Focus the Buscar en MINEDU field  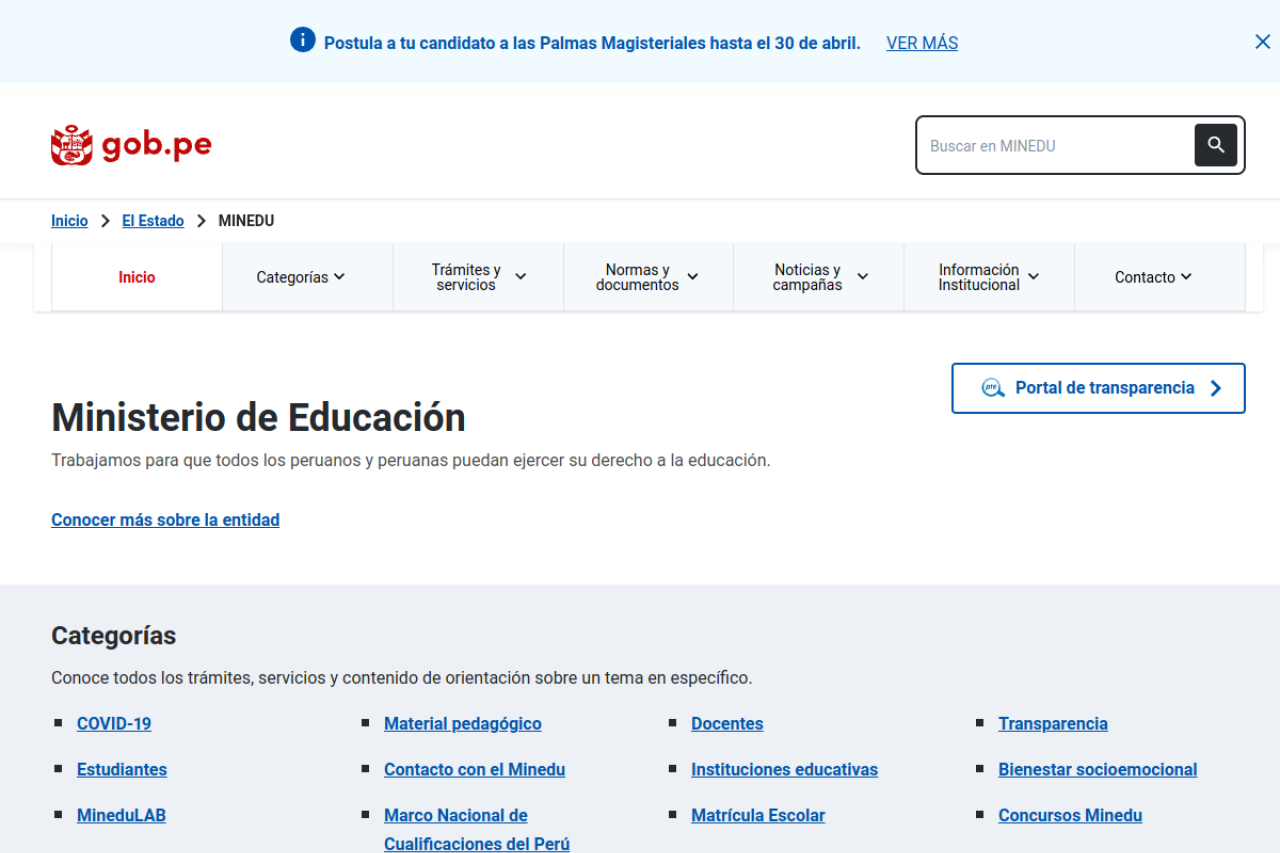(x=1055, y=146)
